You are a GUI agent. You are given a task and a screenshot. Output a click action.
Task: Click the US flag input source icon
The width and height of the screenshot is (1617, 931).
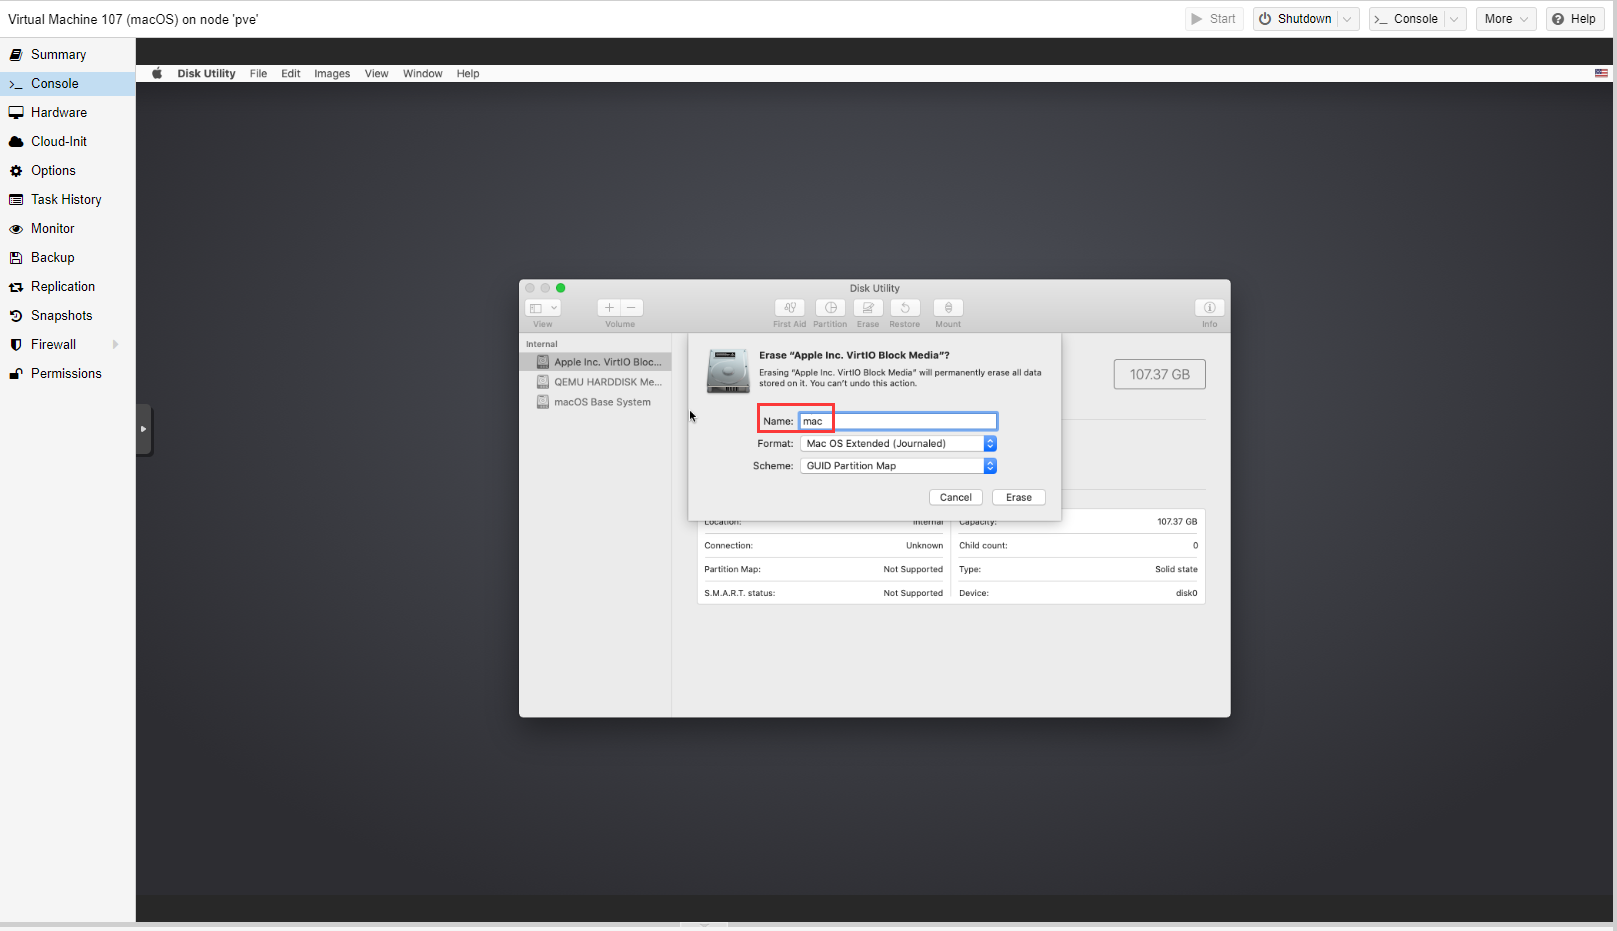point(1601,73)
